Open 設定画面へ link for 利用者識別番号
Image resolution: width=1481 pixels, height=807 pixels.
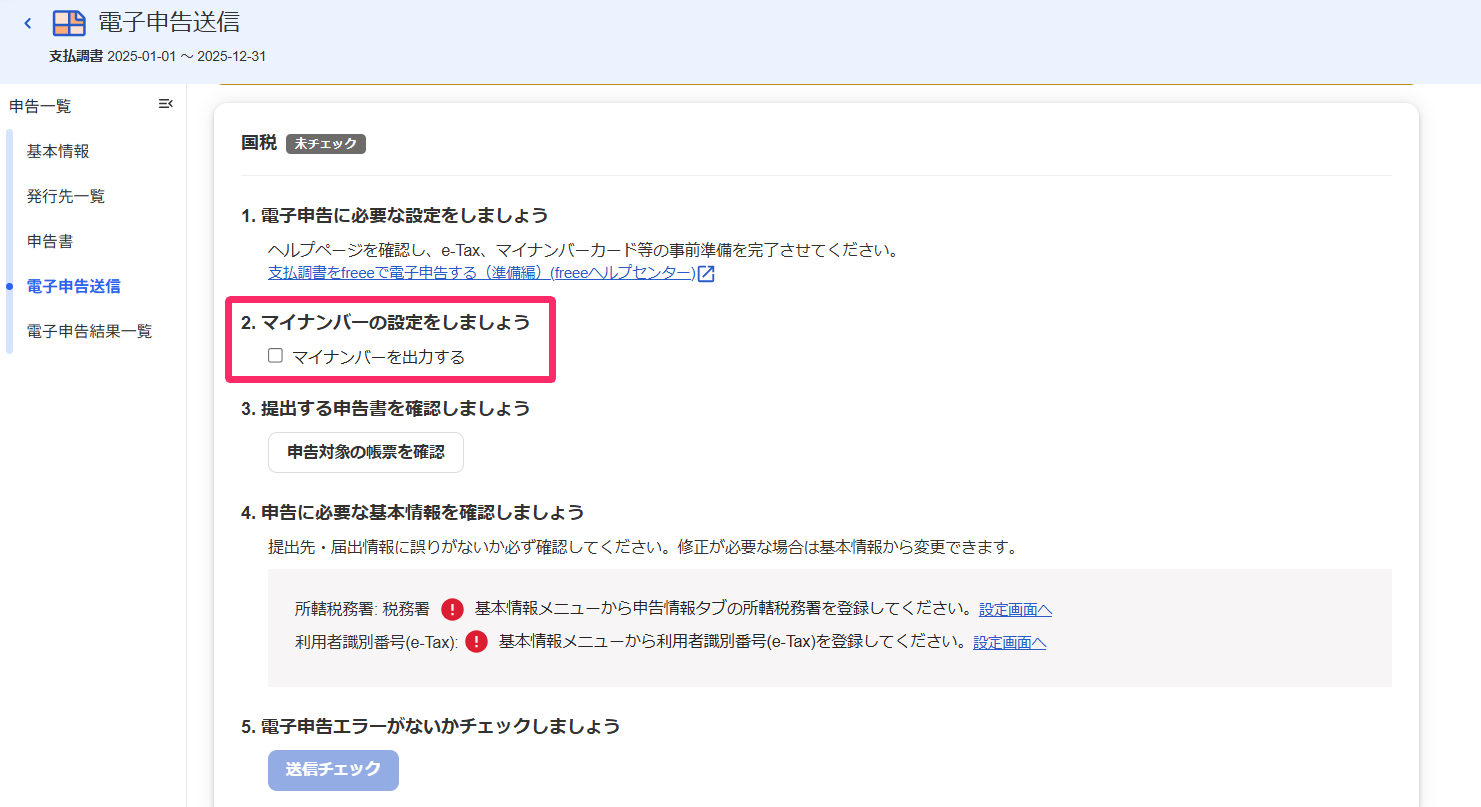1010,642
